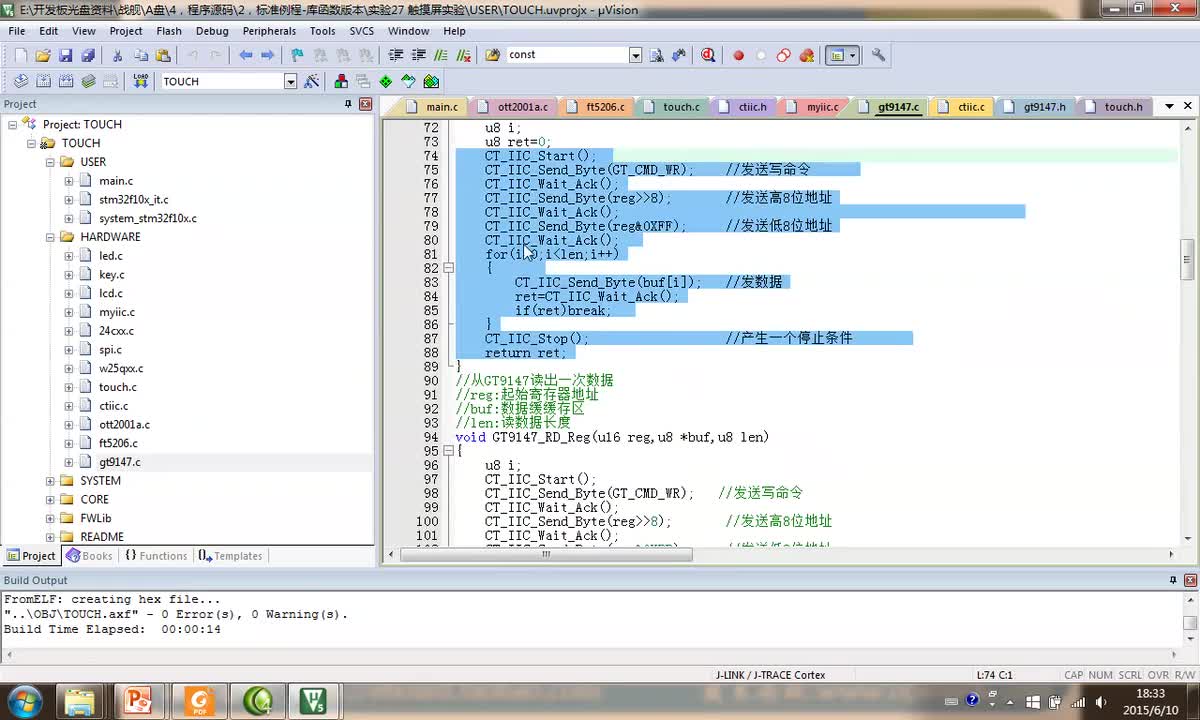Open the target selection dropdown showing TOUCH
1200x720 pixels.
tap(290, 82)
